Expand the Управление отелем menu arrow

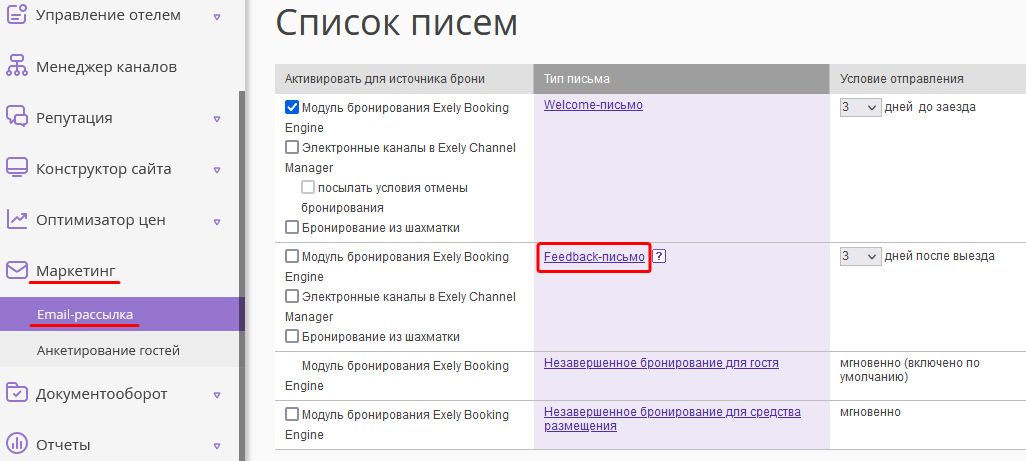pos(217,16)
